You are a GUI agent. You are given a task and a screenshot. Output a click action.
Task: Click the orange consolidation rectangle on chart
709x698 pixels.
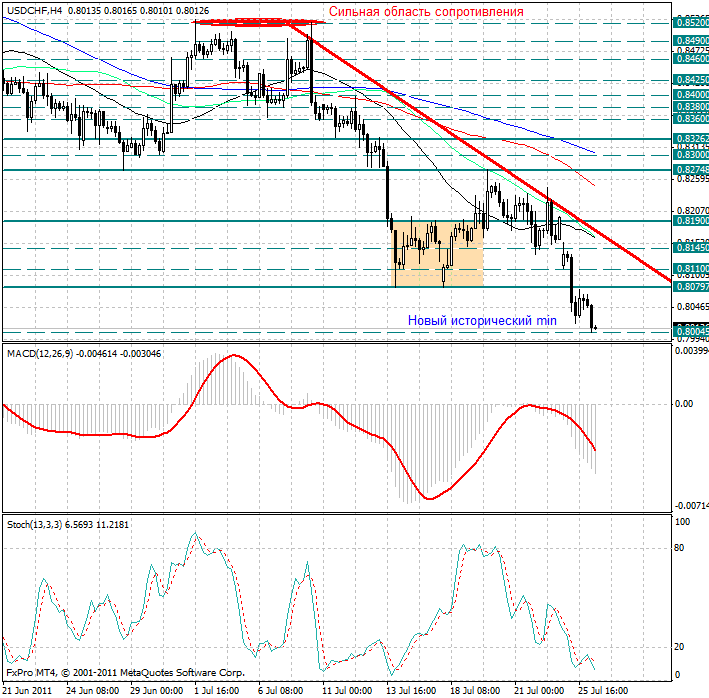tap(438, 254)
